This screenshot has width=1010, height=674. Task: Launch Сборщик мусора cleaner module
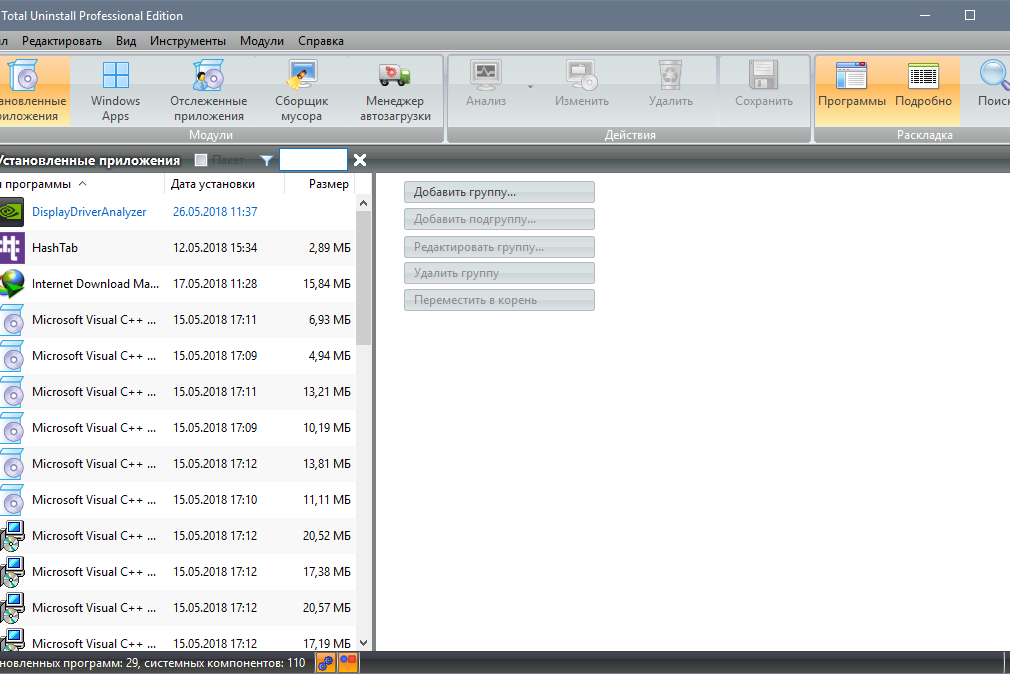(301, 91)
